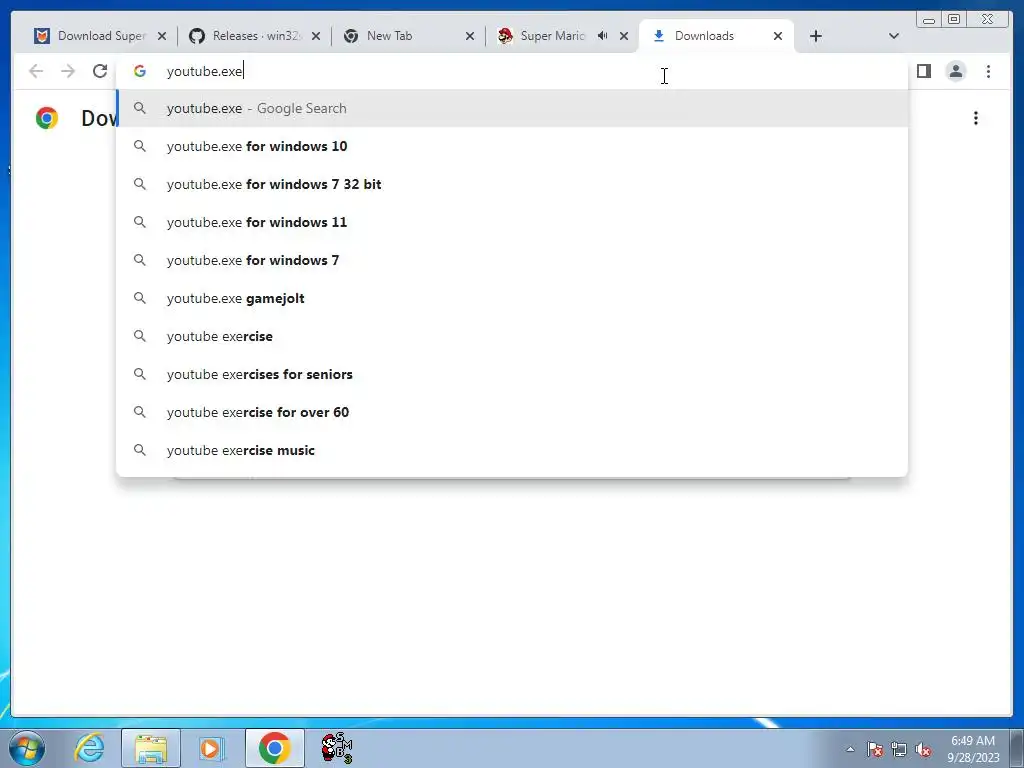Show hidden system tray icons
This screenshot has height=768, width=1024.
pos(850,749)
